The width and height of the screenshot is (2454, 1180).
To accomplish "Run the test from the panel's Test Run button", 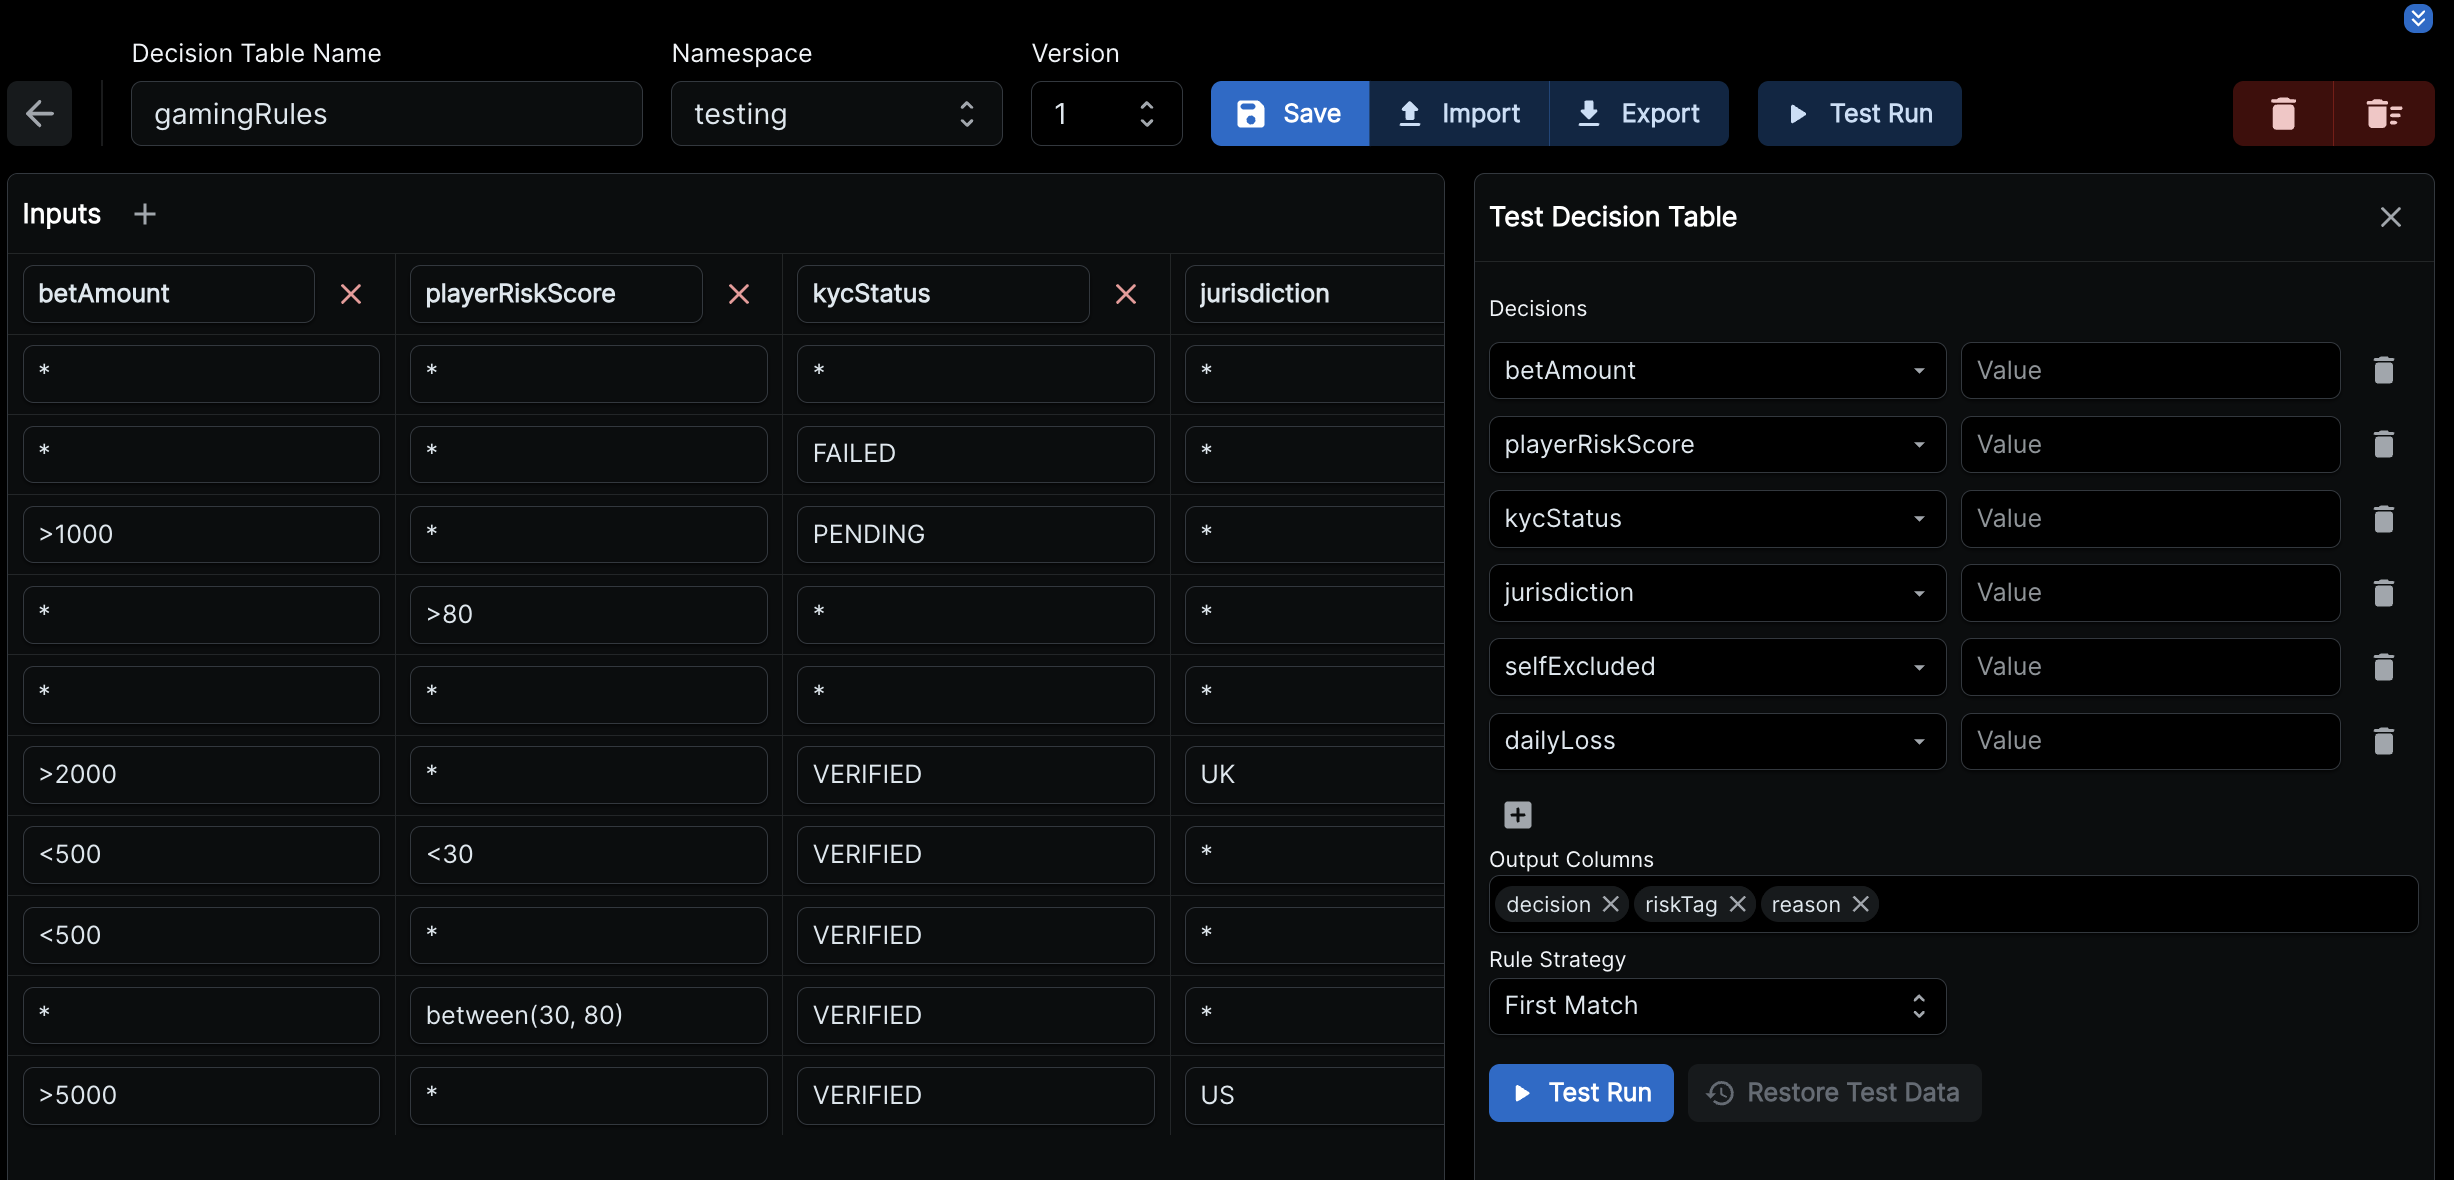I will (x=1581, y=1093).
